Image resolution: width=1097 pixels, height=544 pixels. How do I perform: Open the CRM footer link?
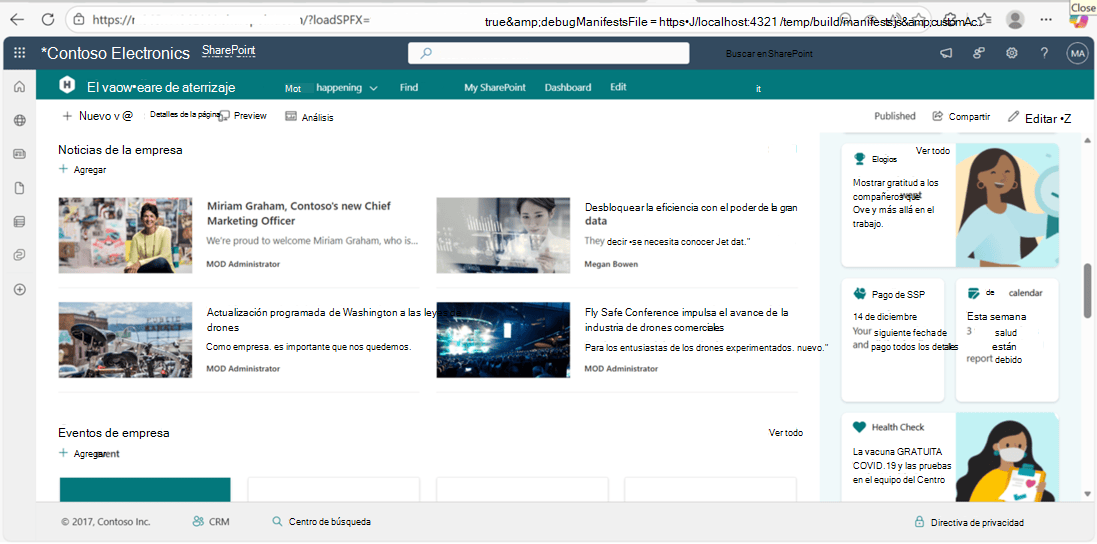pos(211,522)
